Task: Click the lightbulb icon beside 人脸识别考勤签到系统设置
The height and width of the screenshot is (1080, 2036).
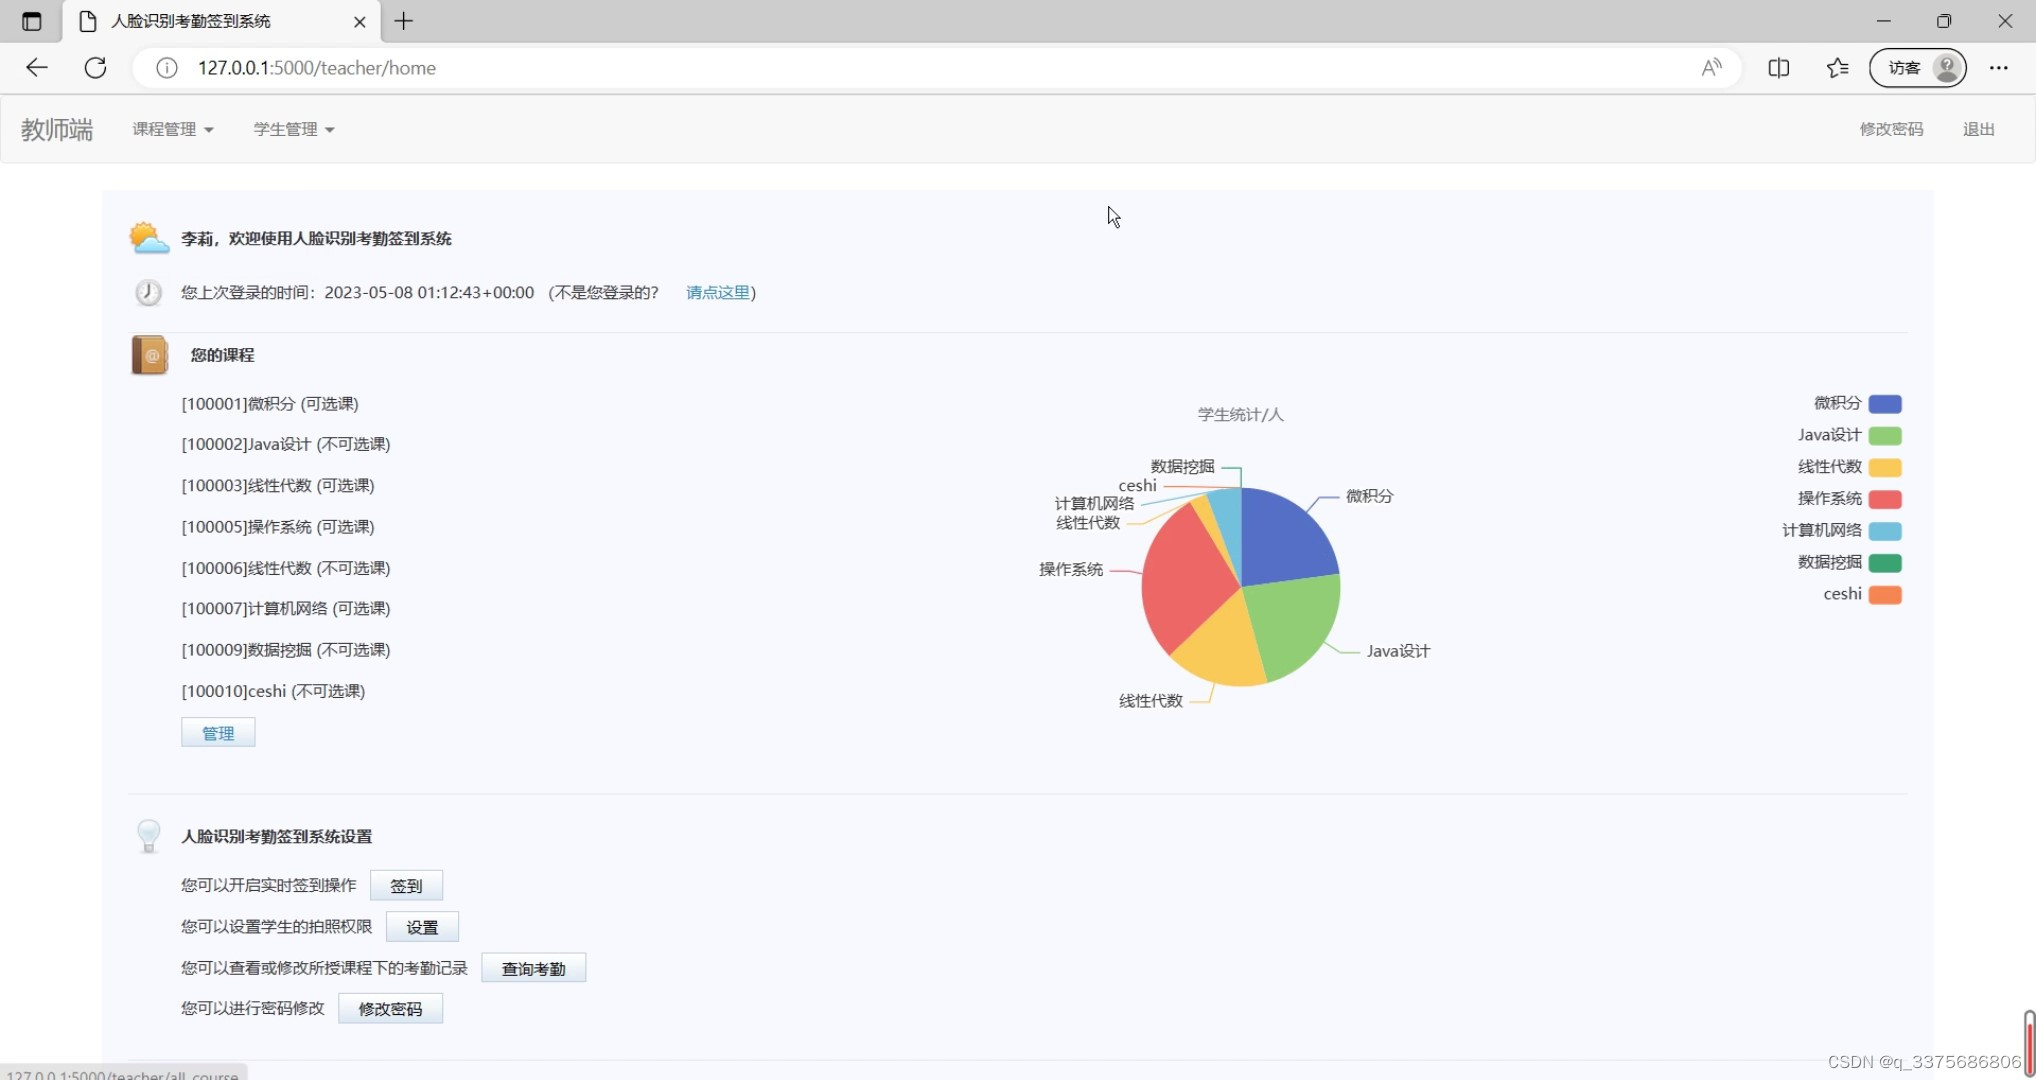Action: [x=148, y=836]
